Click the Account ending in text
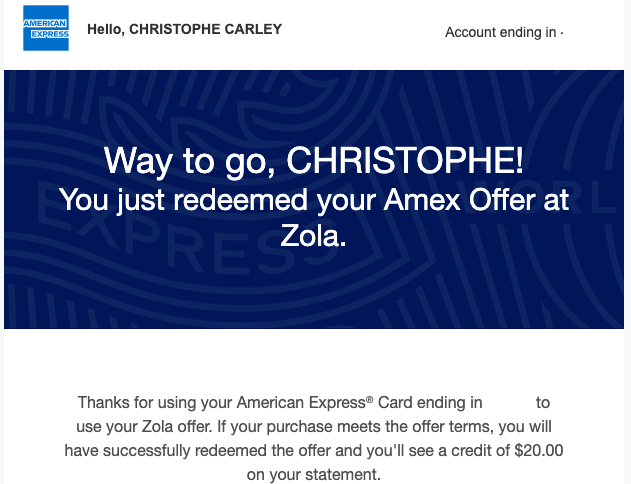The height and width of the screenshot is (484, 631). (503, 32)
